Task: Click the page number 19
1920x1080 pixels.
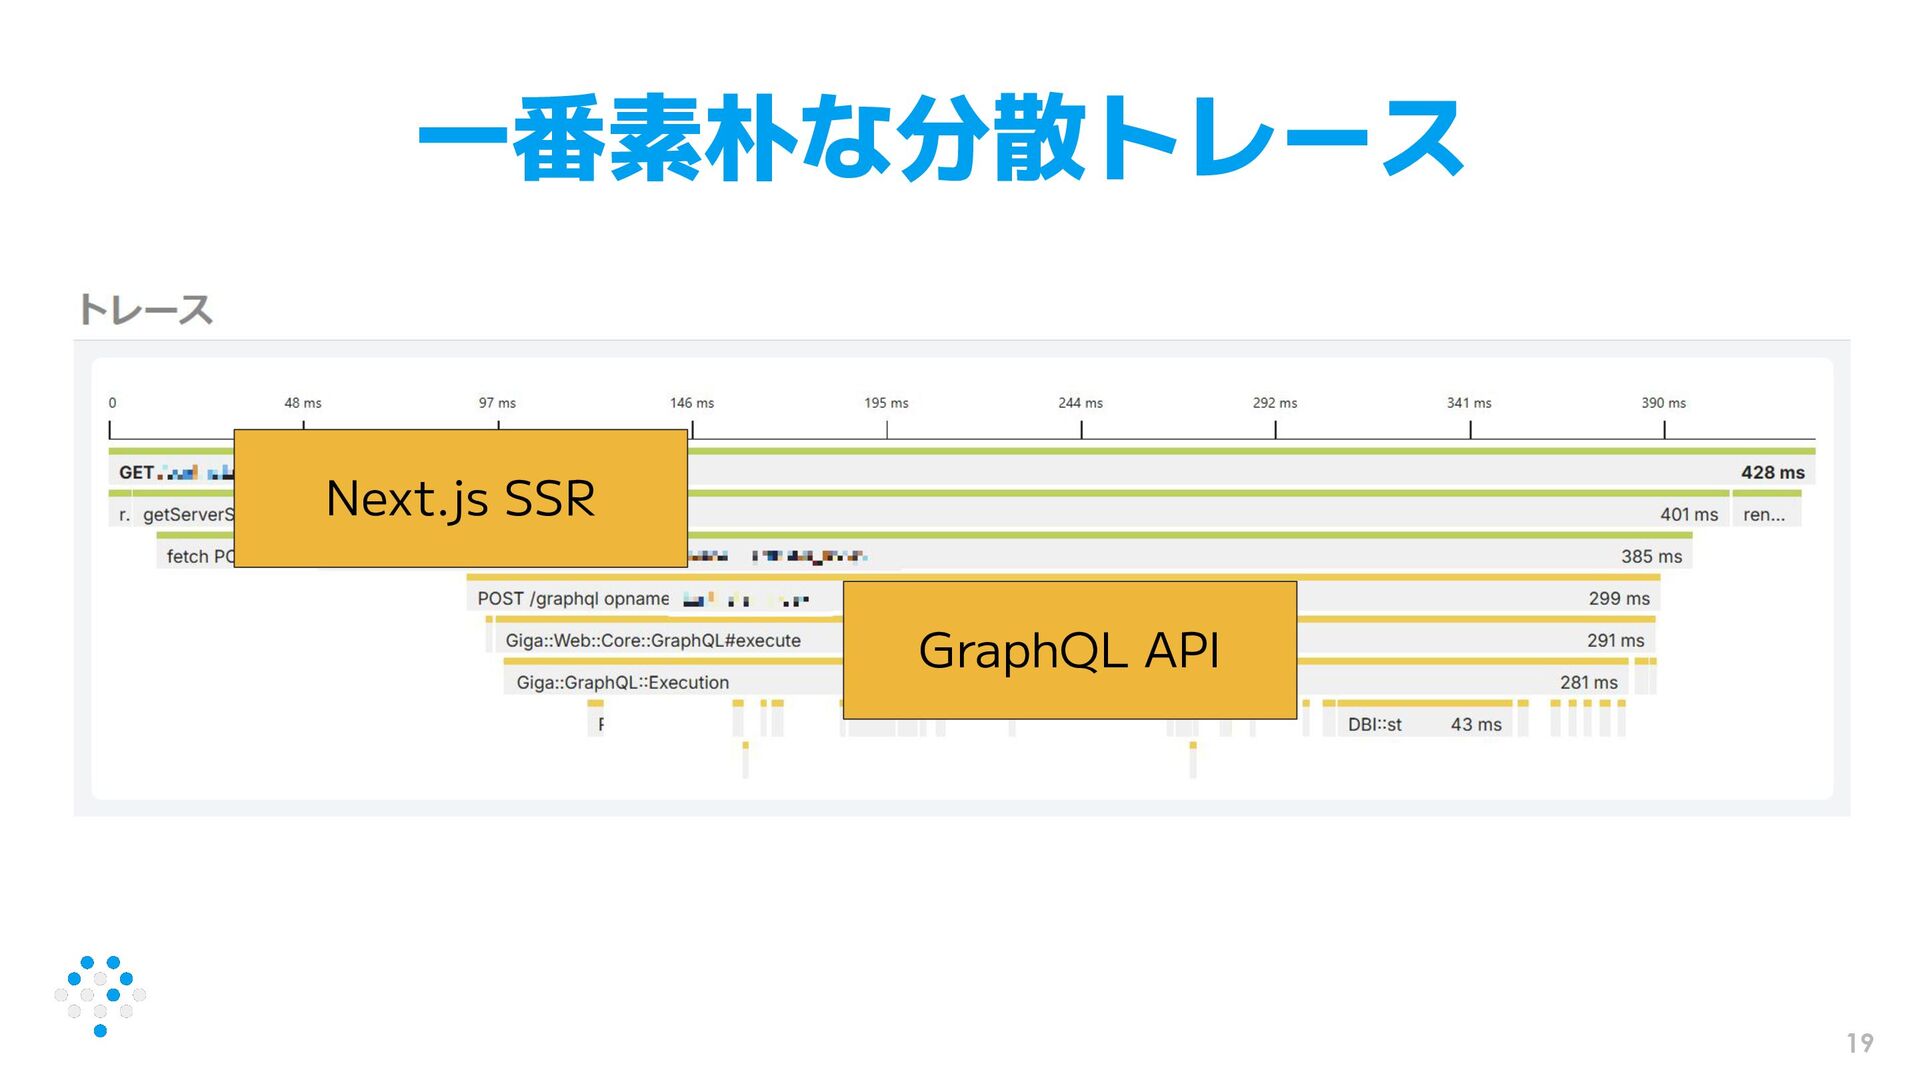Action: (x=1859, y=1043)
